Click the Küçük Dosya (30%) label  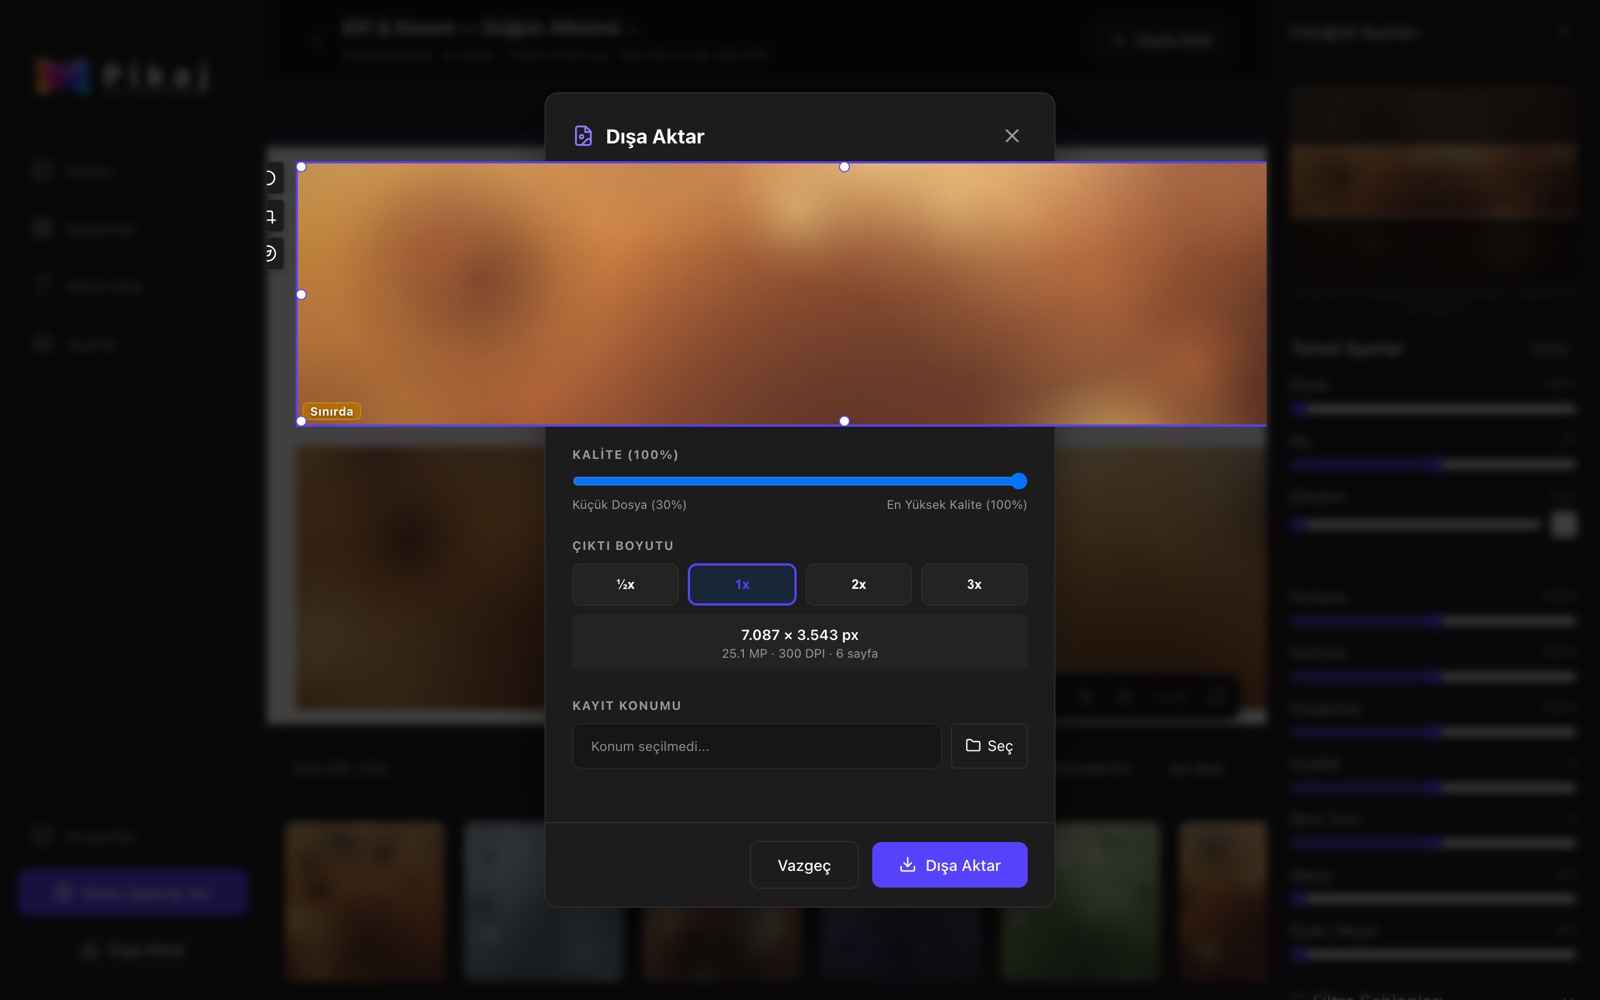click(629, 505)
